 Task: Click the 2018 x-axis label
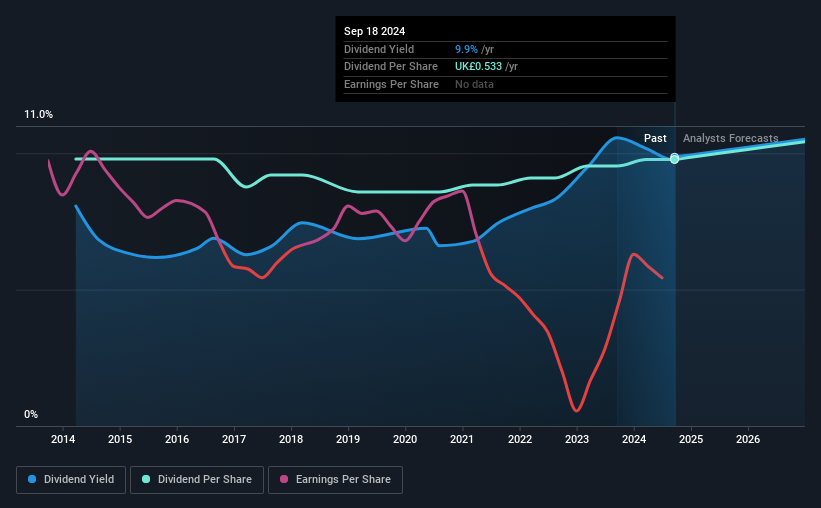pos(291,439)
